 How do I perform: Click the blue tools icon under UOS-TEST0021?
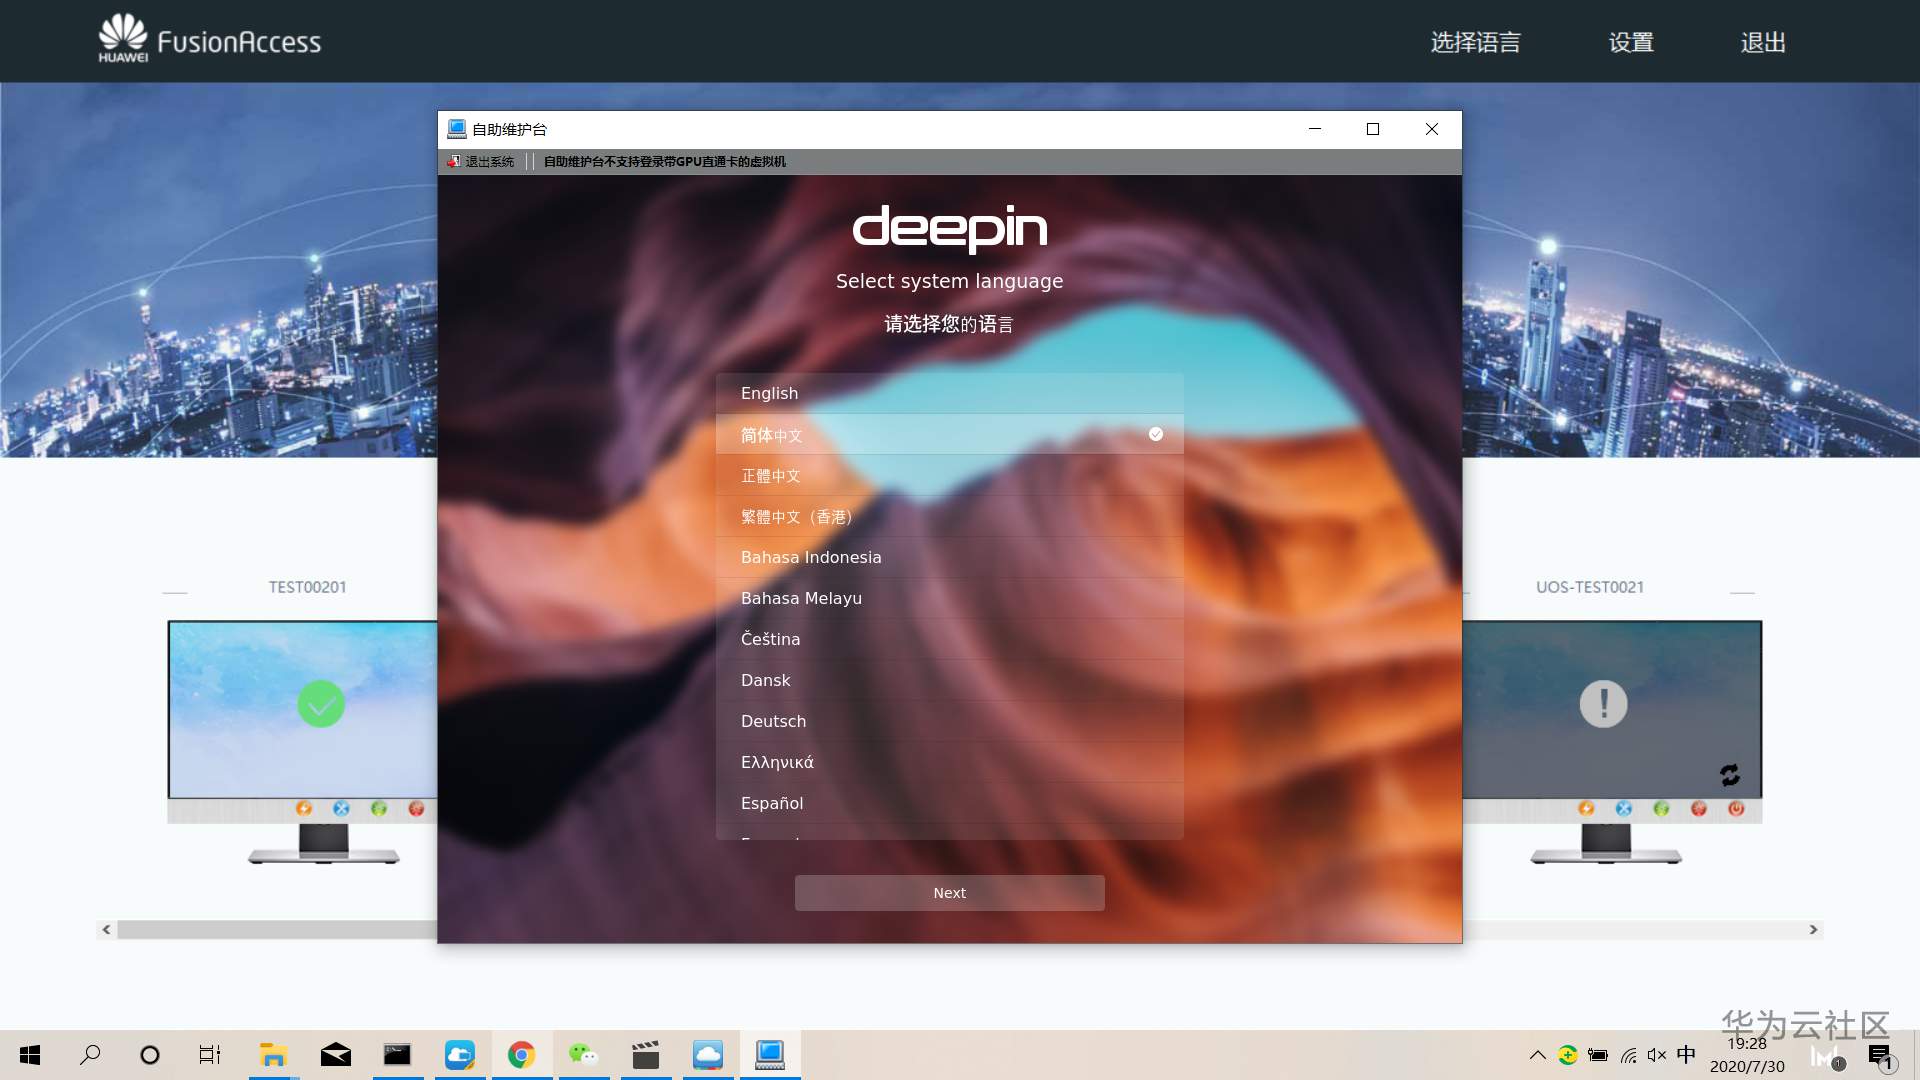click(x=1624, y=808)
